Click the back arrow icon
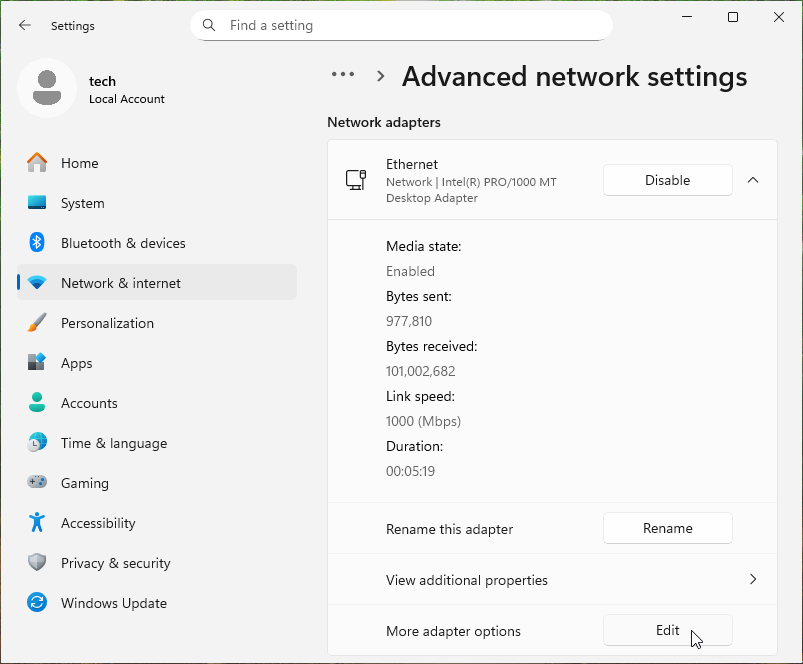 [x=25, y=25]
